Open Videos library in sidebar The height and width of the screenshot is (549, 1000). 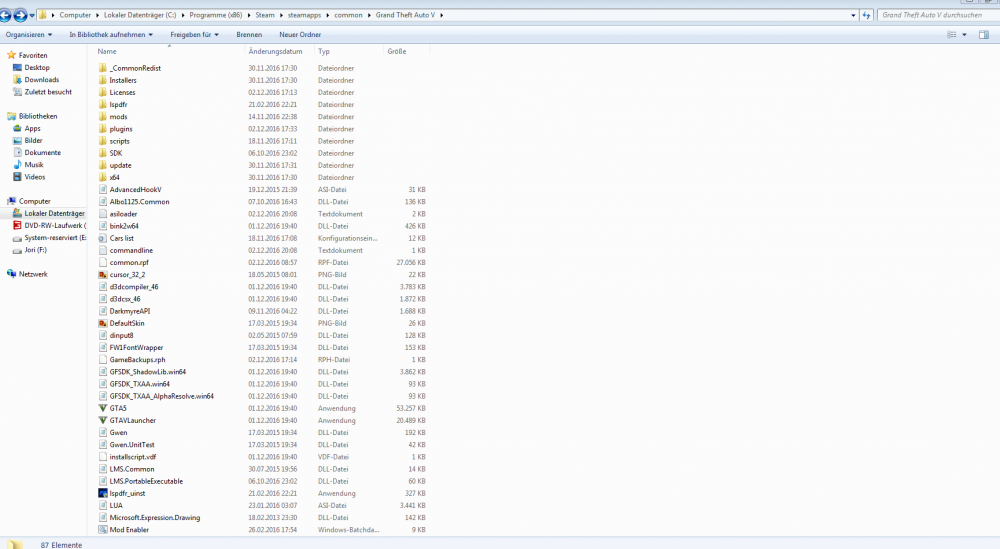pyautogui.click(x=34, y=177)
